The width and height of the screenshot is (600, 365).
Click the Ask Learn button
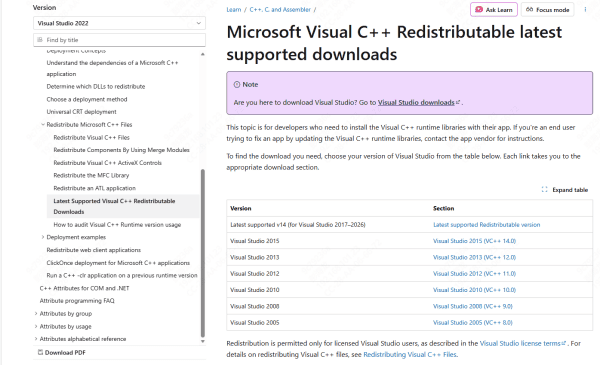tap(494, 10)
